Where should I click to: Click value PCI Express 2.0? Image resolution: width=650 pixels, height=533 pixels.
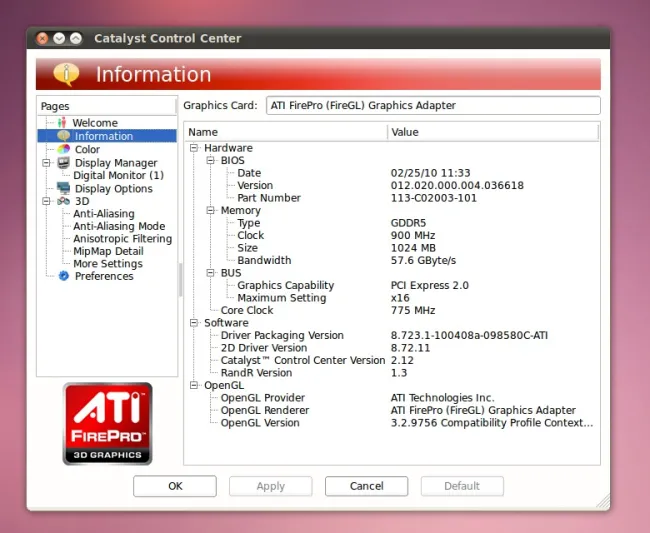[429, 285]
